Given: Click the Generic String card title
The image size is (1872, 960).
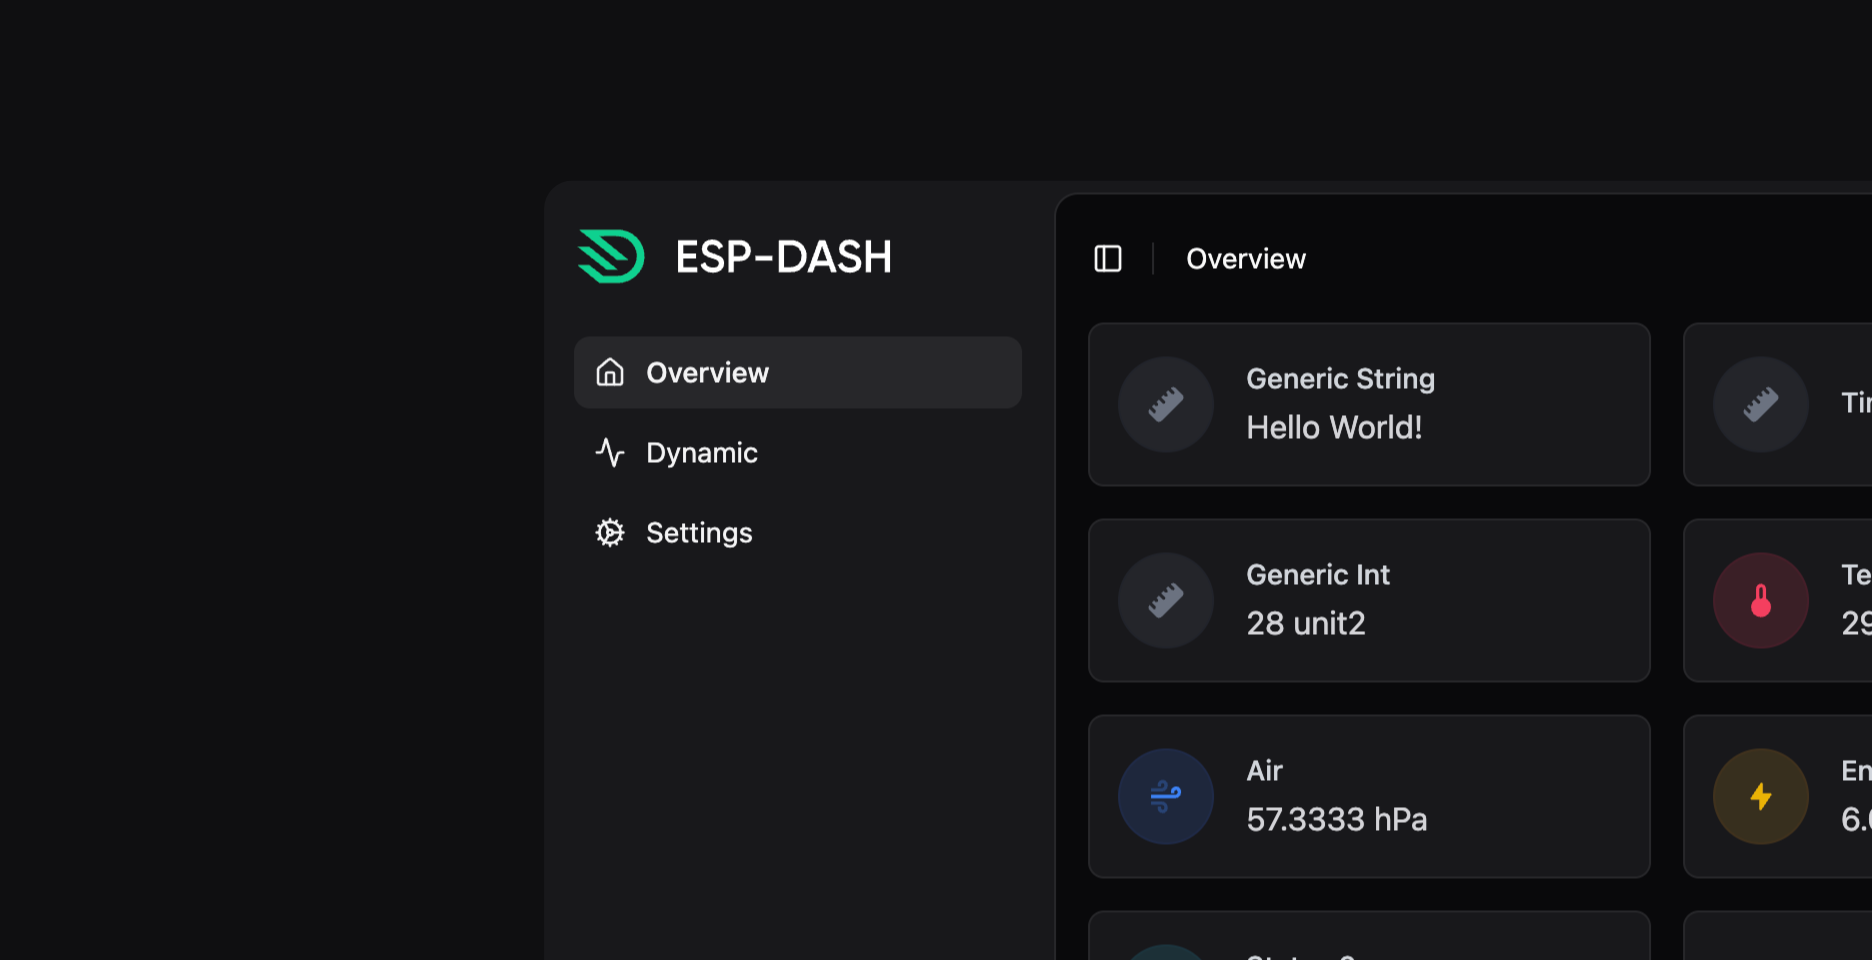Looking at the screenshot, I should click(x=1340, y=379).
